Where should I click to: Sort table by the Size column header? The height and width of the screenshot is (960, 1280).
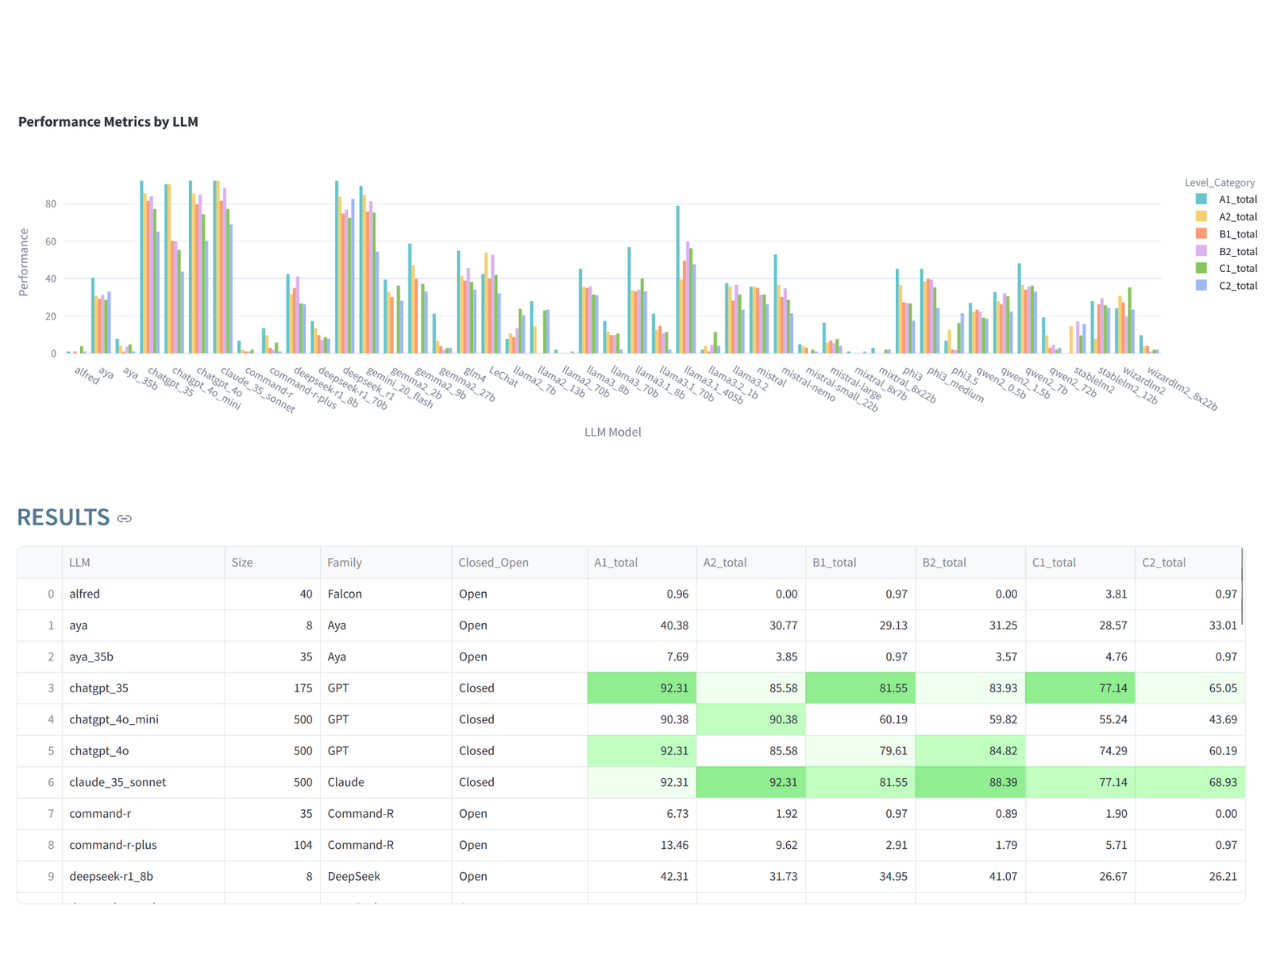242,563
